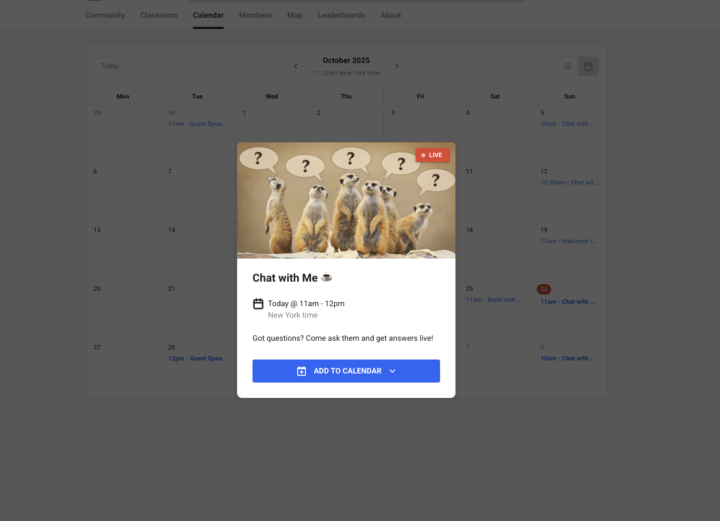Expand the Add to Calendar dropdown chevron
Image resolution: width=720 pixels, height=521 pixels.
point(393,371)
